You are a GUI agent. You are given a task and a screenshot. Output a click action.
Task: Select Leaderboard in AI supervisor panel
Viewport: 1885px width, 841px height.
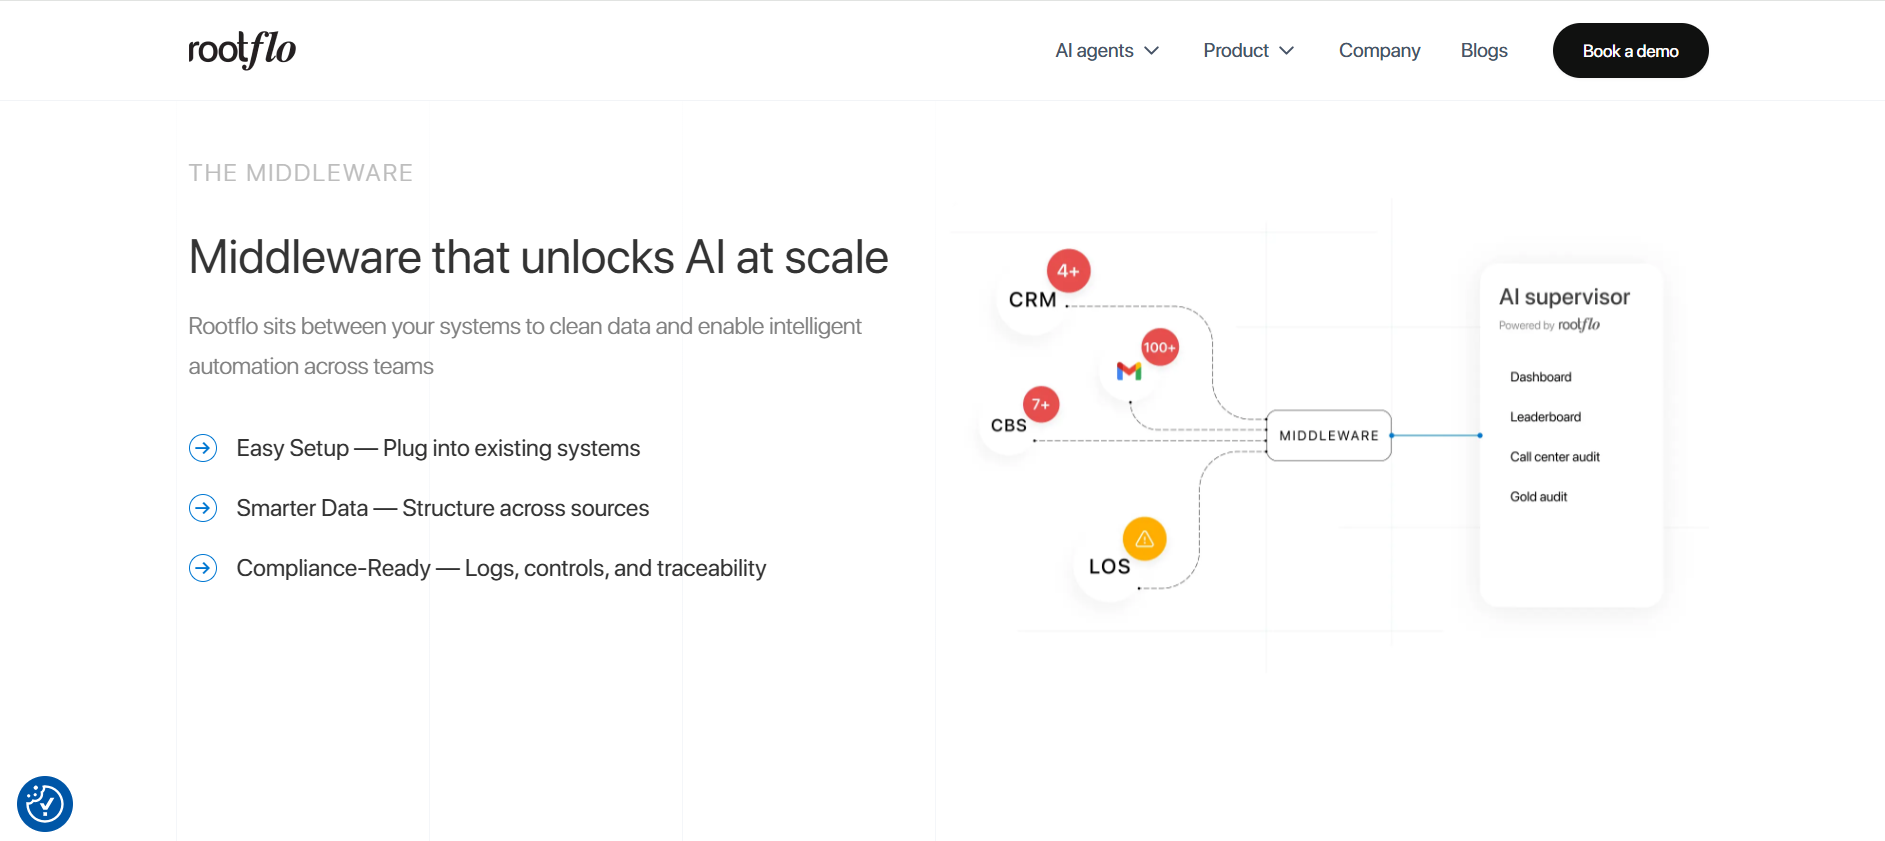pos(1545,417)
